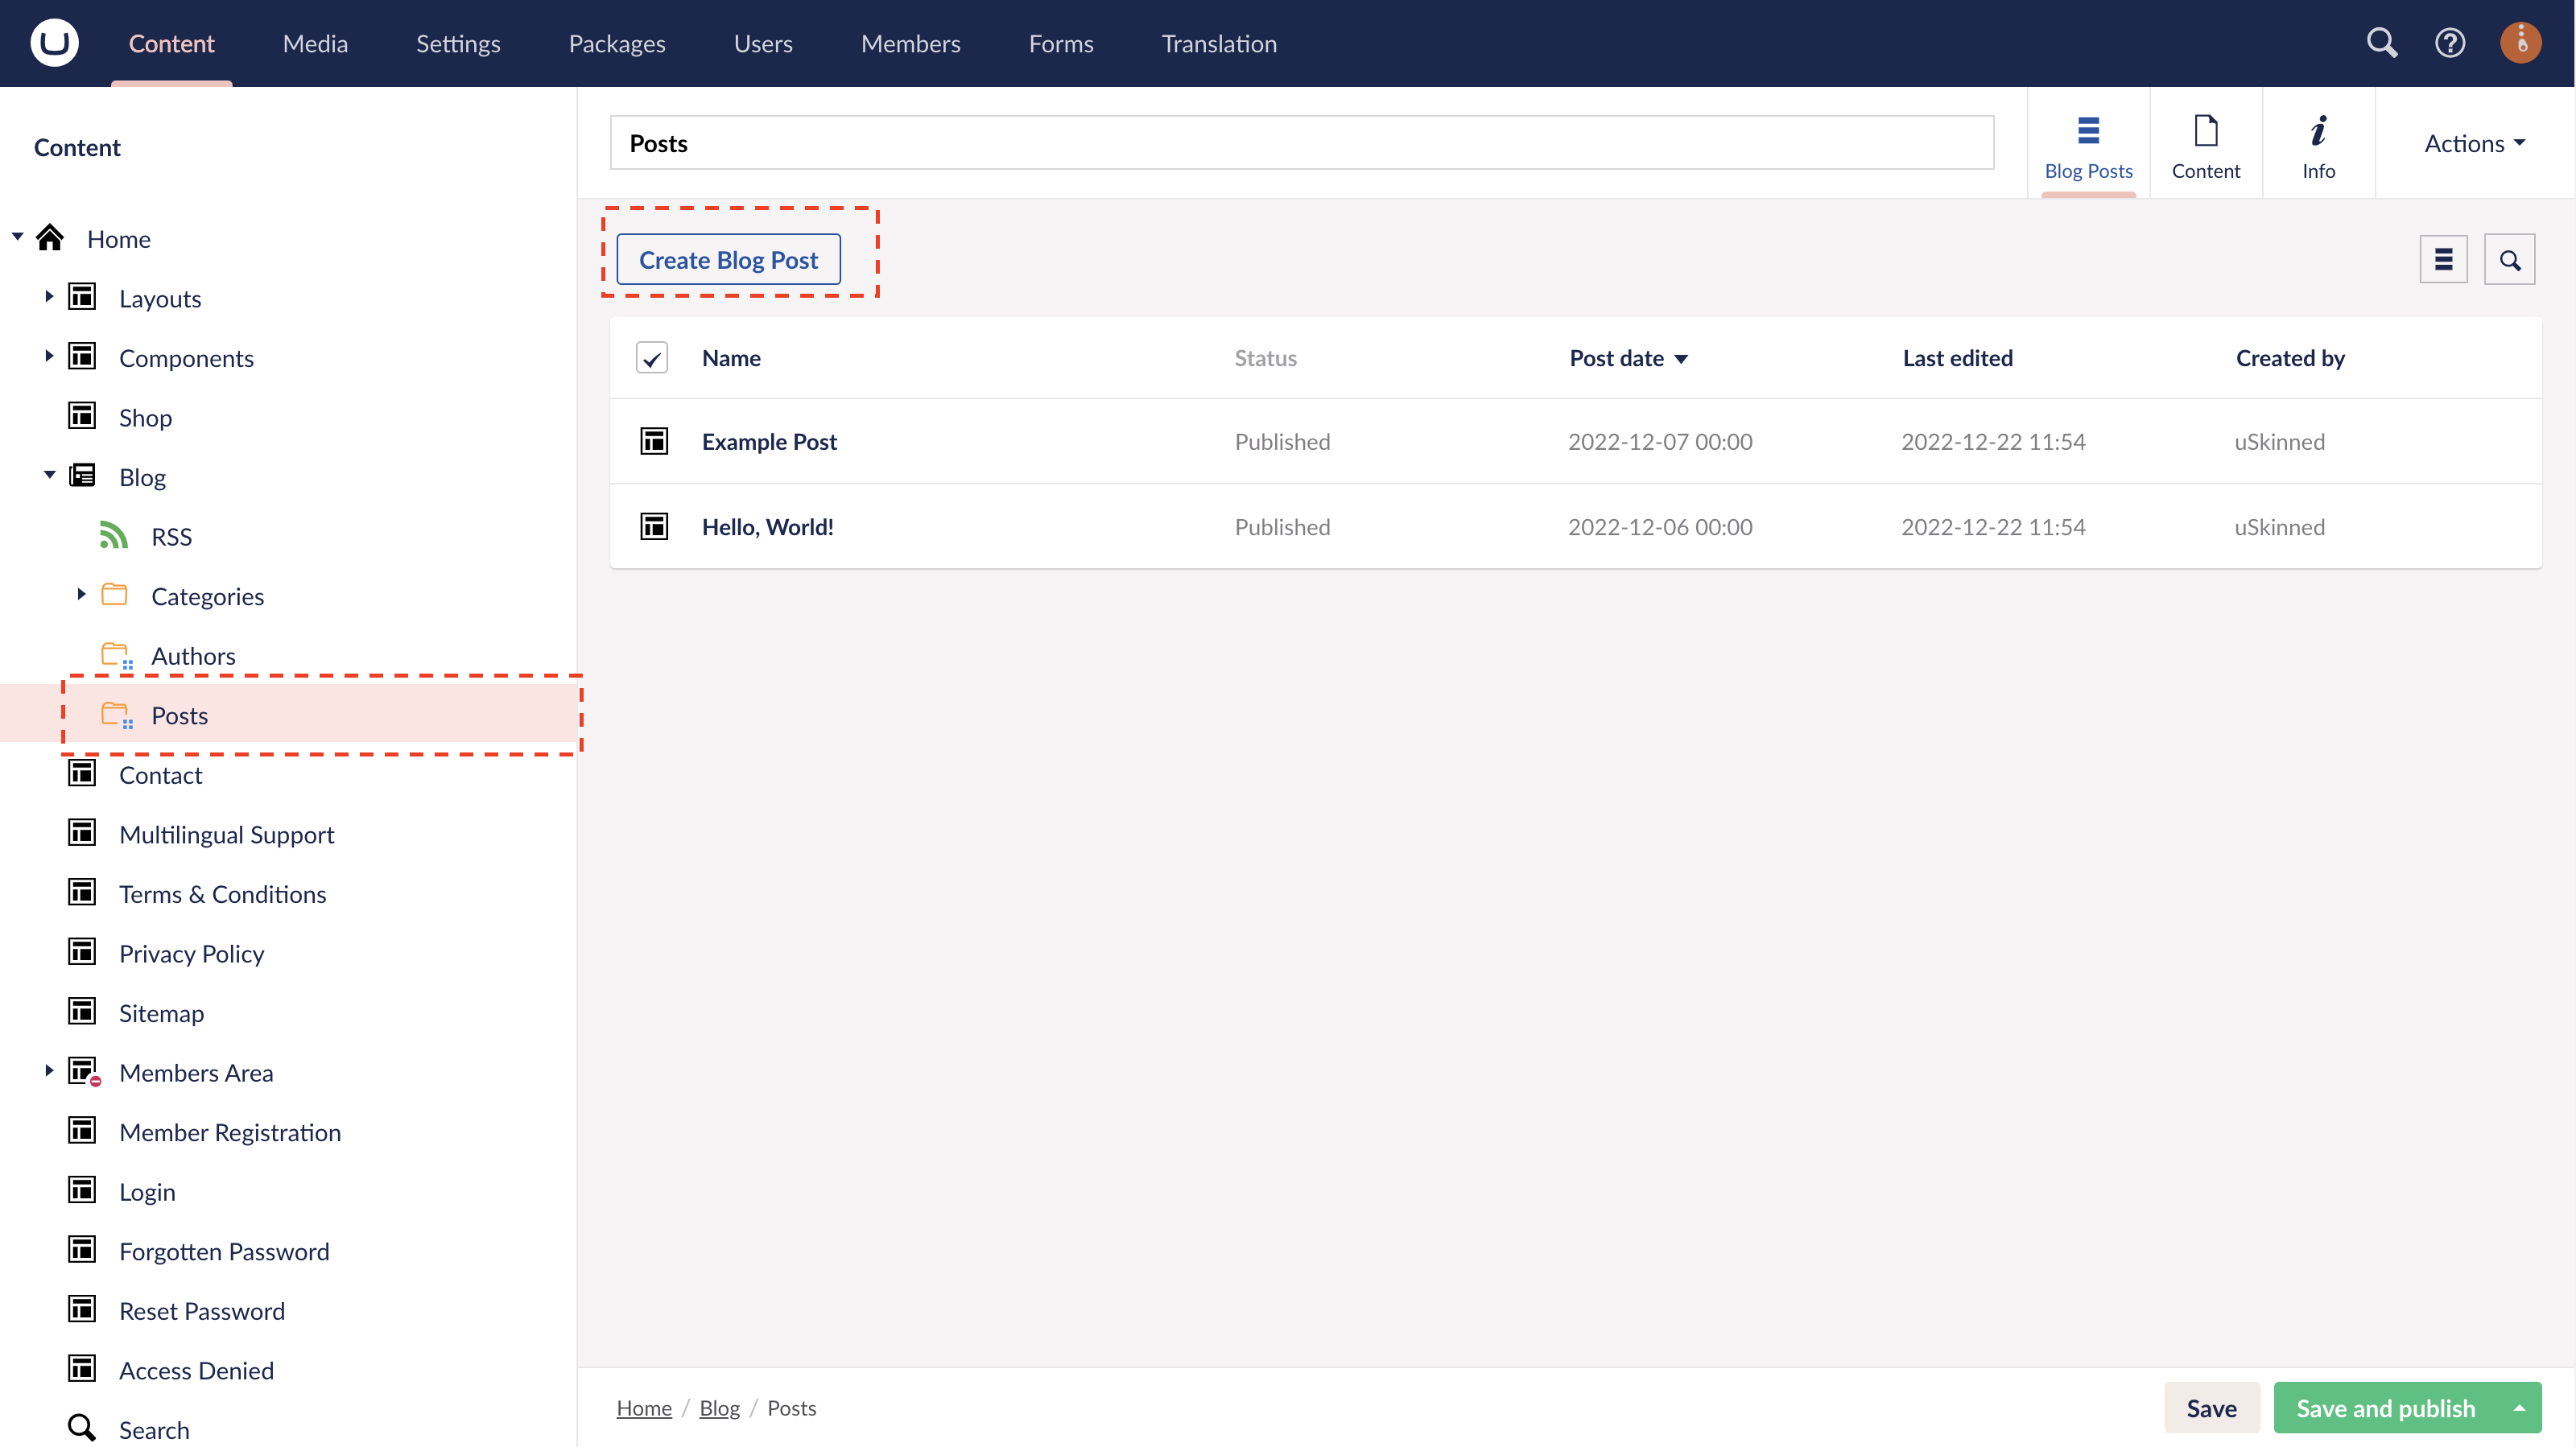The image size is (2576, 1447).
Task: Click the Sitemap page icon
Action: [82, 1012]
